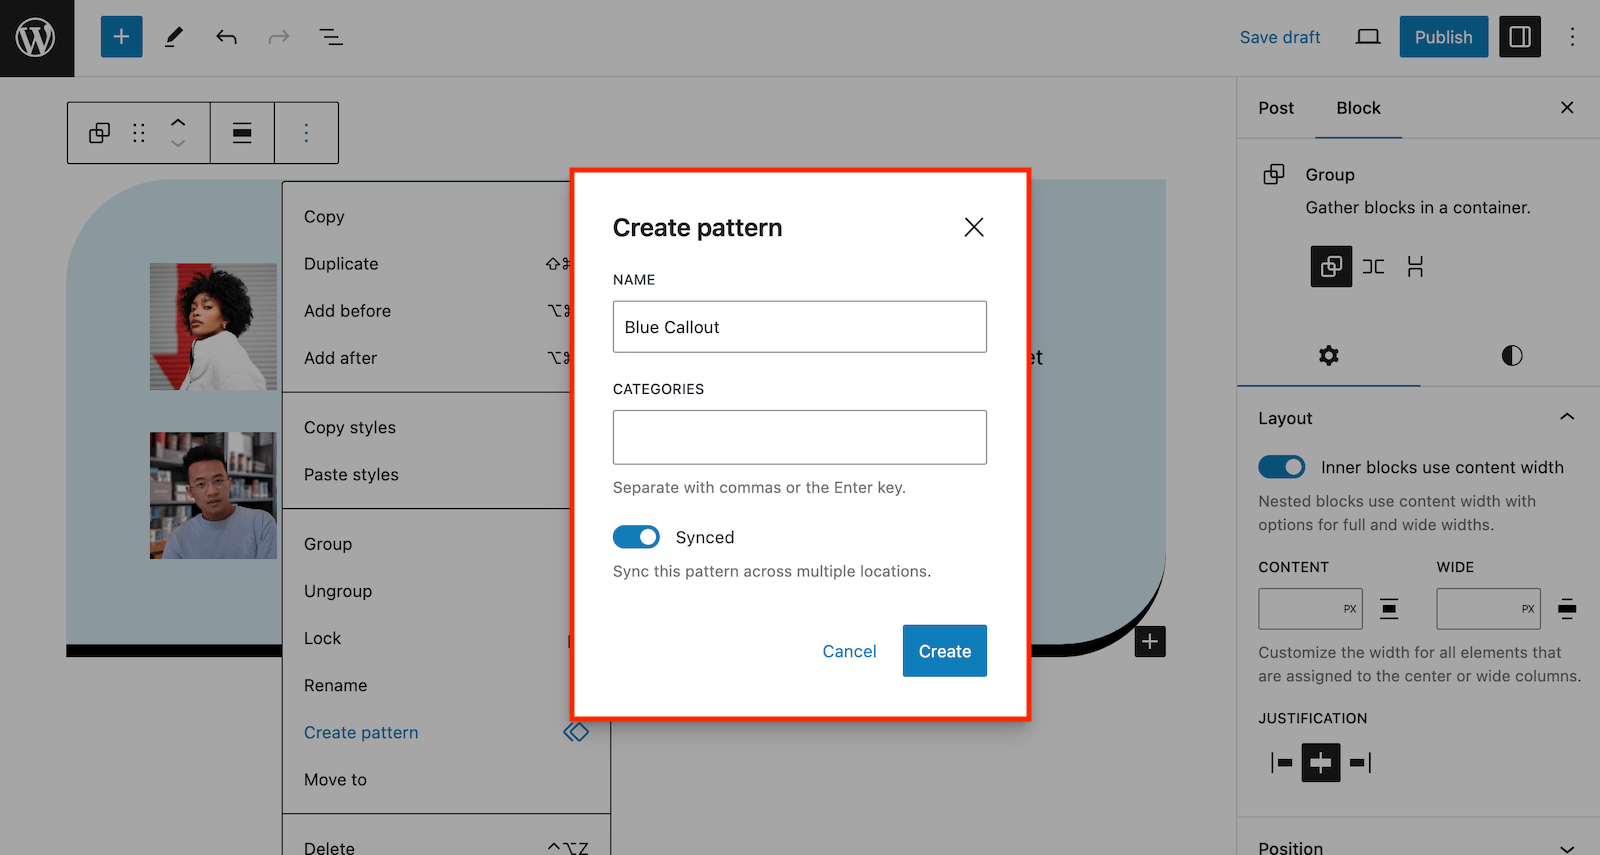Open the block Styles half-circle tab
Screen dimensions: 1600x855
pos(1511,356)
